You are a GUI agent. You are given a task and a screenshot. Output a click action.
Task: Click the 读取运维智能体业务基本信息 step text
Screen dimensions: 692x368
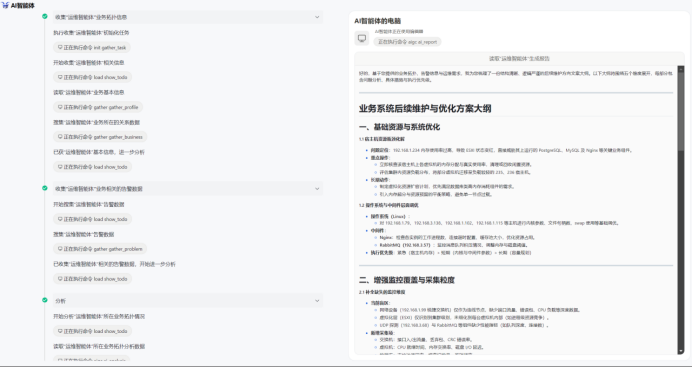[x=89, y=93]
